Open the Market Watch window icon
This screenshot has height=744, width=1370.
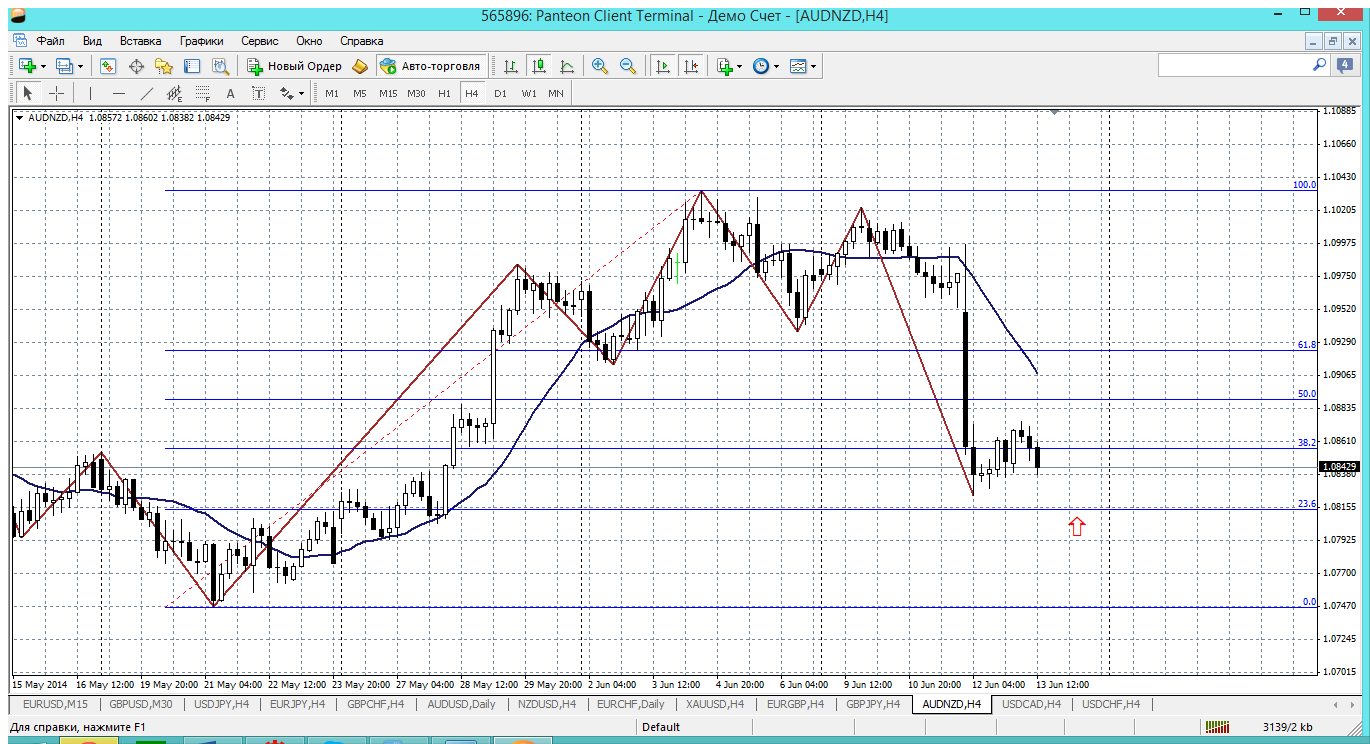coord(108,66)
